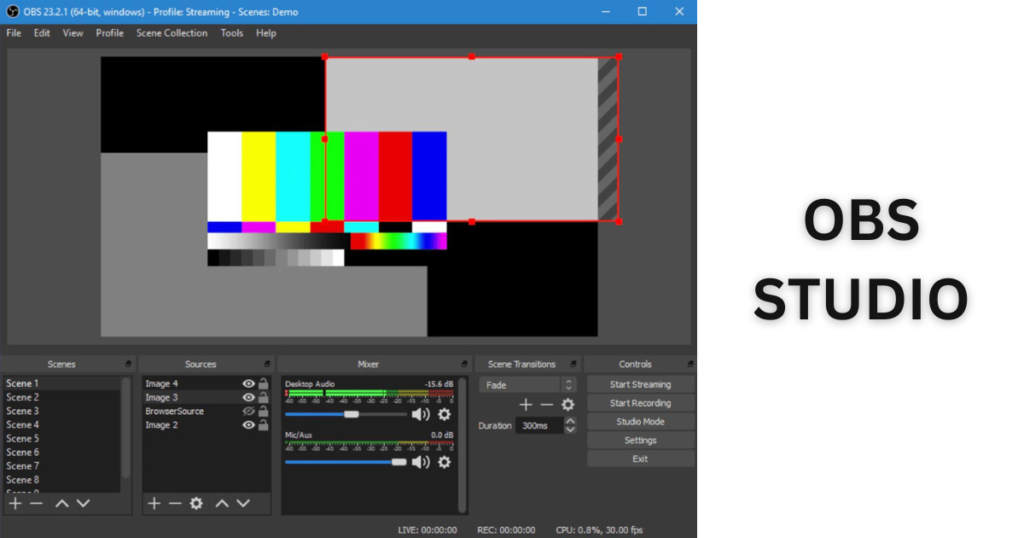Undock the Sources panel
Screen dimensions: 1024x538
click(x=267, y=364)
